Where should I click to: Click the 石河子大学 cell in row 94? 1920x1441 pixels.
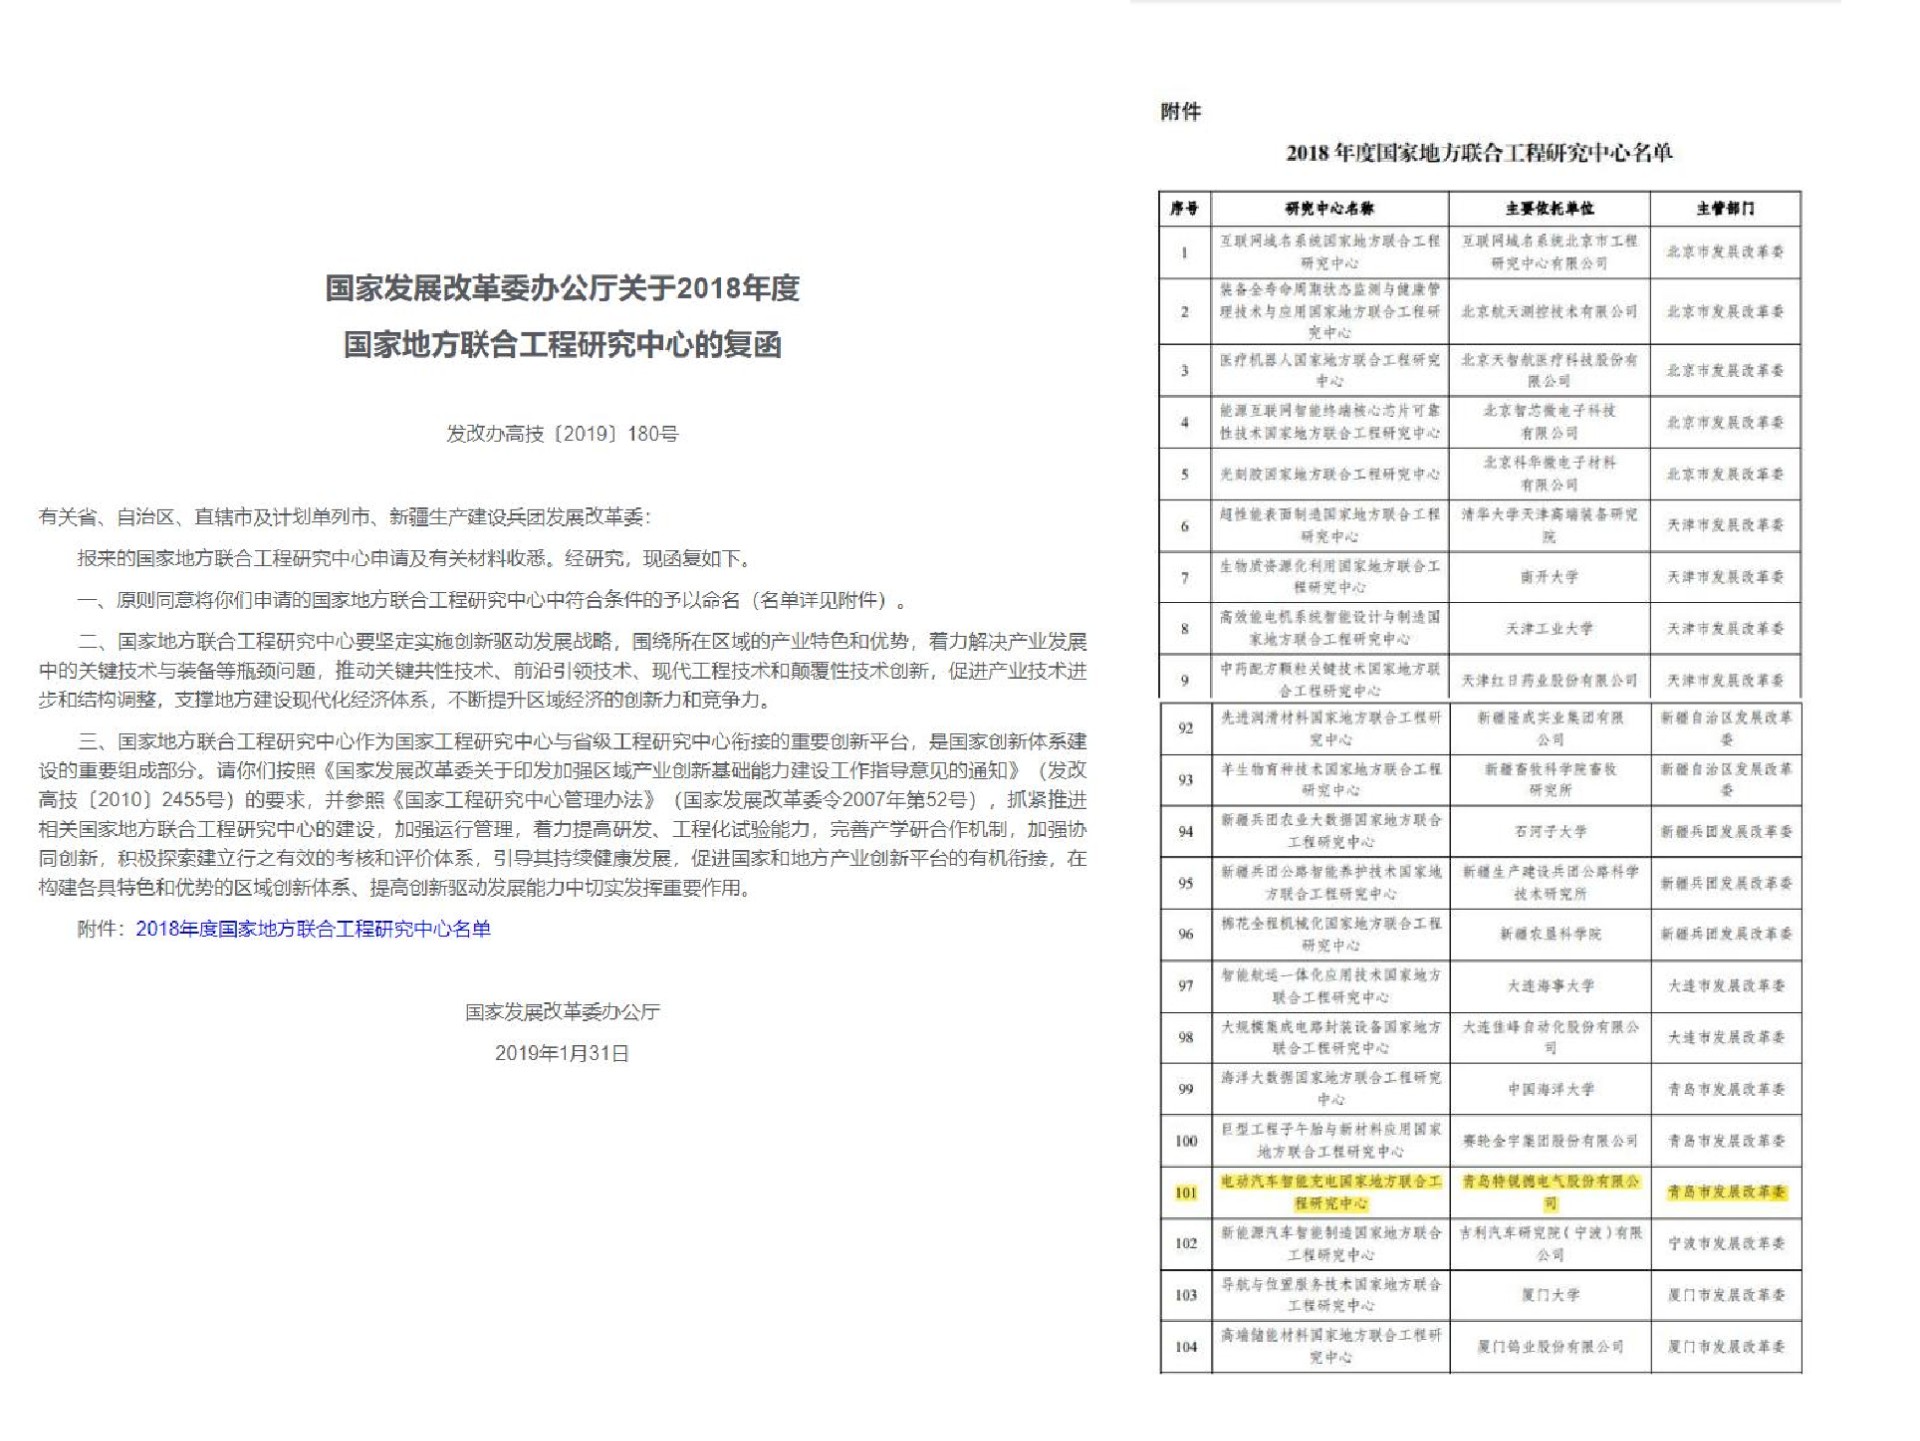(1550, 831)
